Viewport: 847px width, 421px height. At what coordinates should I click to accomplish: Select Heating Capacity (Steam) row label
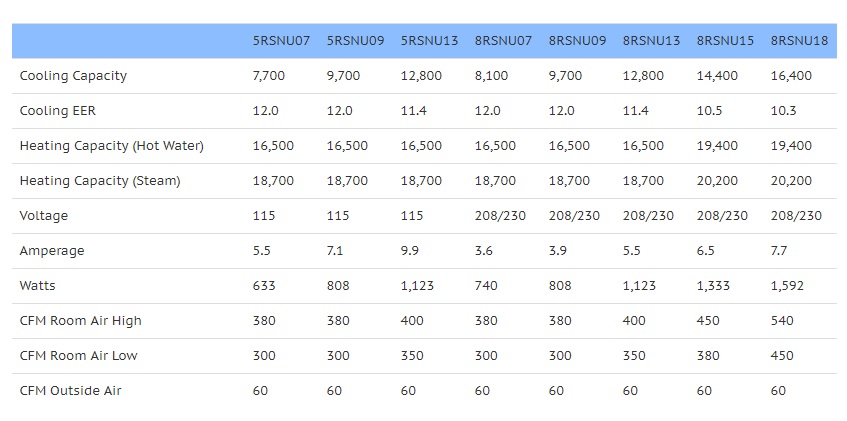tap(100, 181)
